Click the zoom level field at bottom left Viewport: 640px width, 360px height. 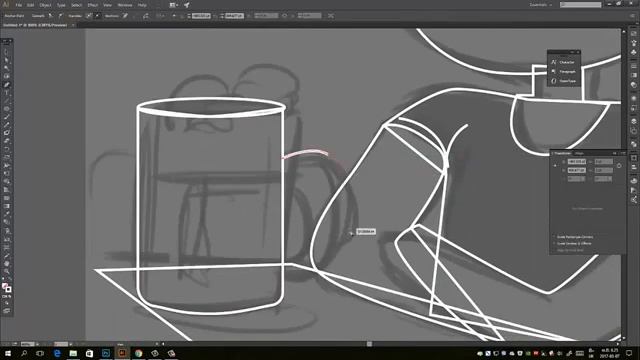[27, 344]
